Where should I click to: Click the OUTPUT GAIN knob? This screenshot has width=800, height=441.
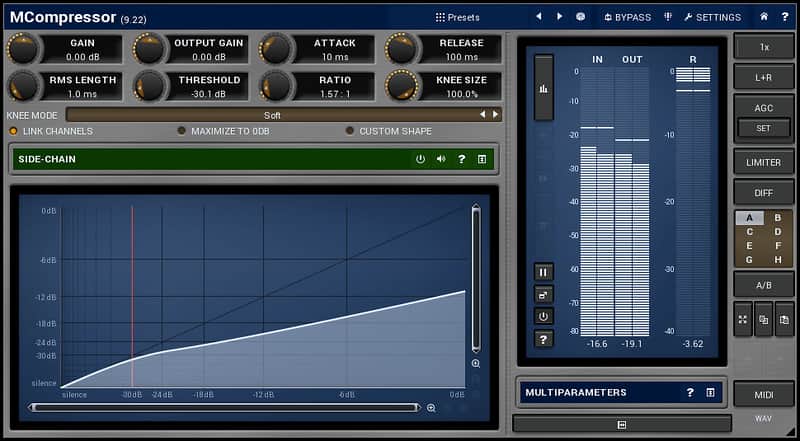[x=148, y=49]
